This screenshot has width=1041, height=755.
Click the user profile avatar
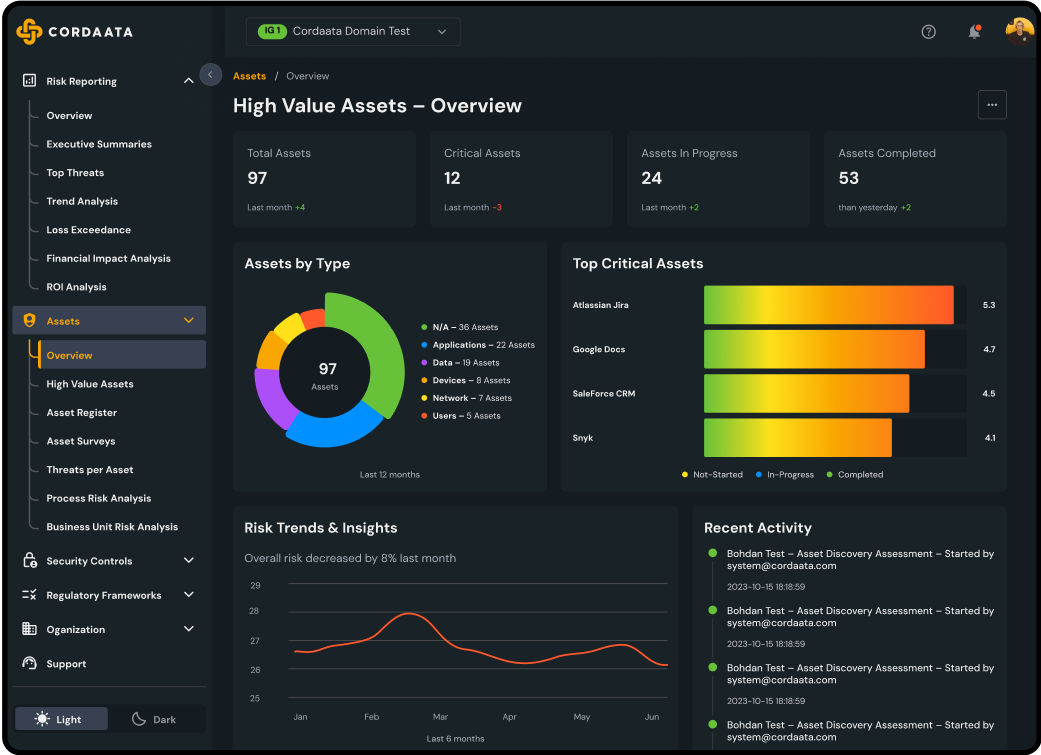point(1019,32)
